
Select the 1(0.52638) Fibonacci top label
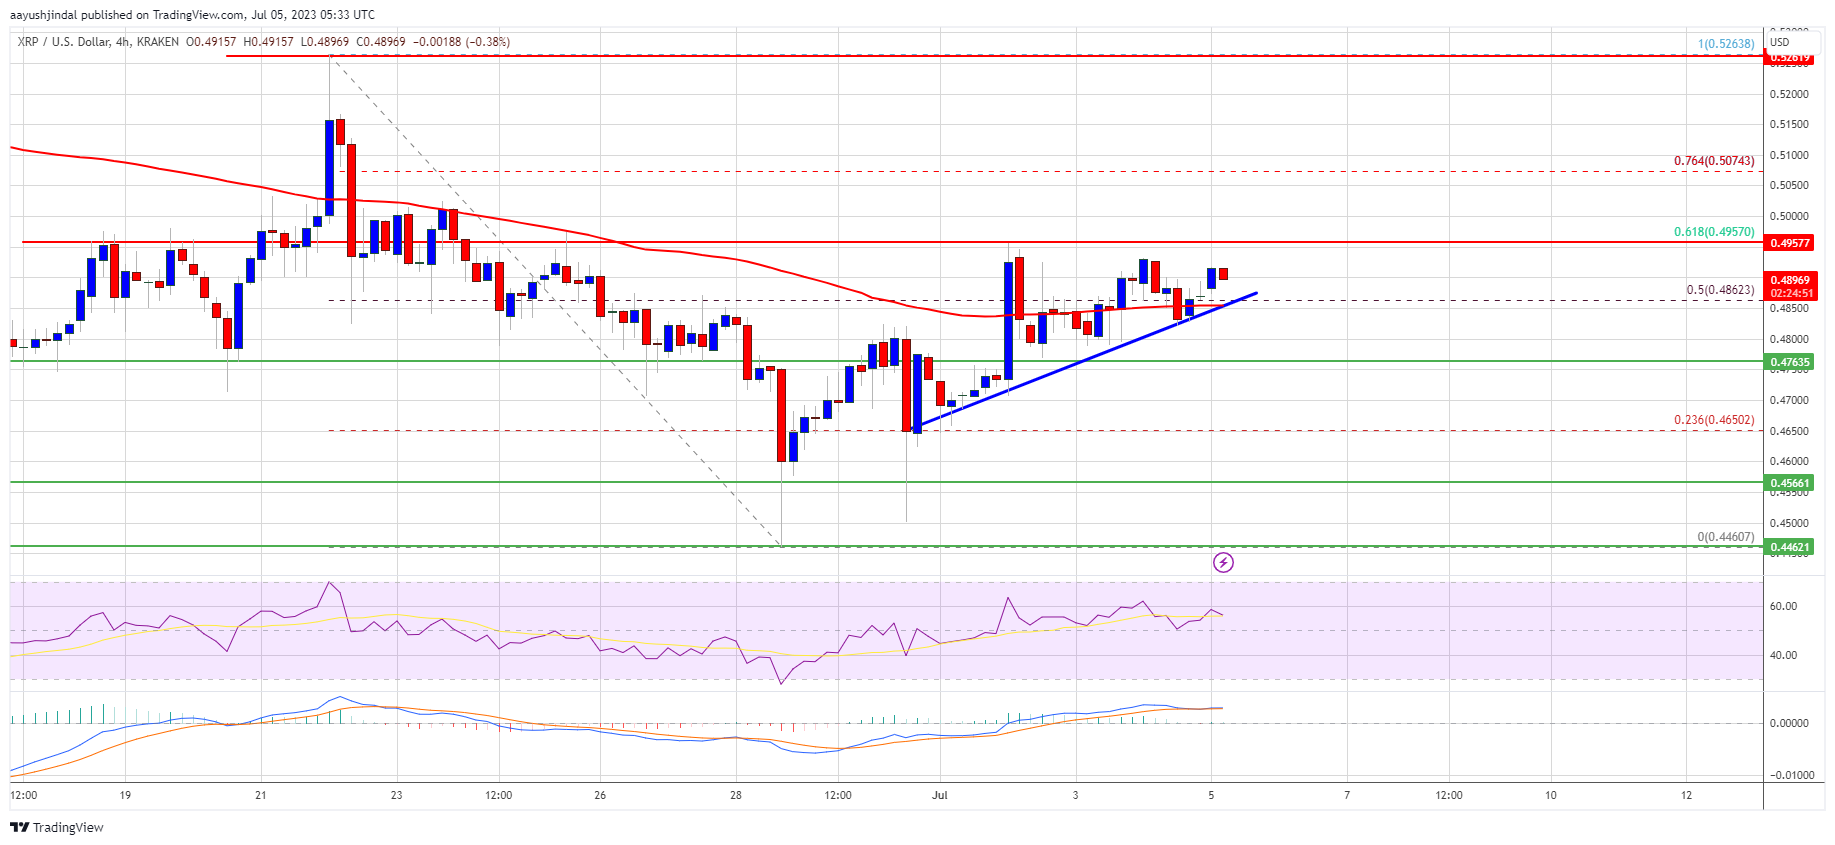[x=1726, y=44]
